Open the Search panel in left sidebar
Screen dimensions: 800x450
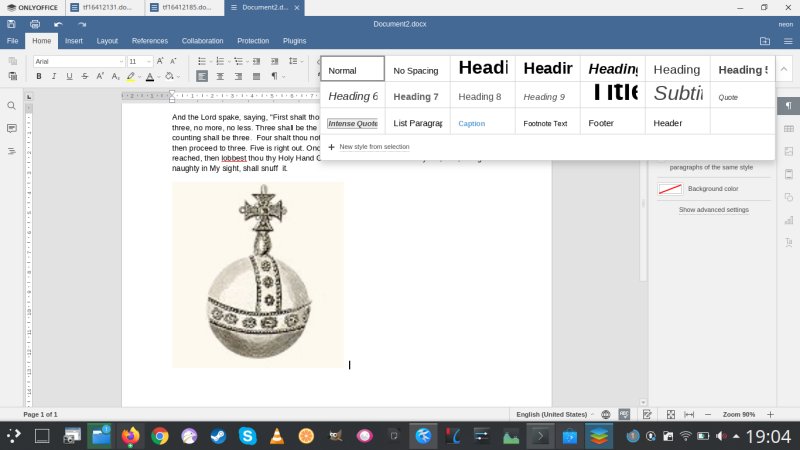click(12, 105)
